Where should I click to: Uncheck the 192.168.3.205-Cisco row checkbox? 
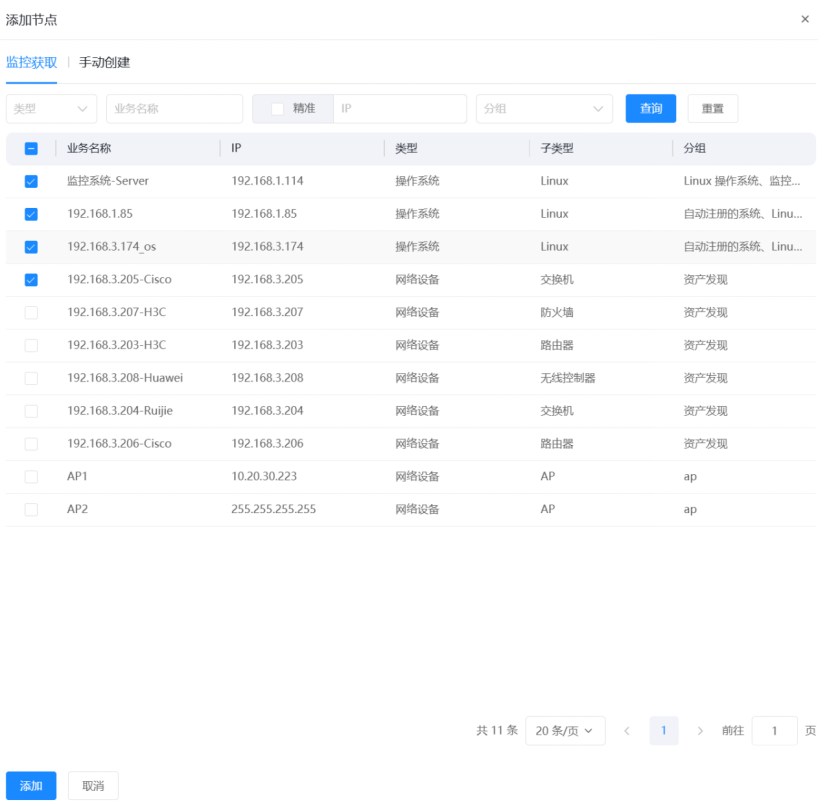click(x=31, y=280)
